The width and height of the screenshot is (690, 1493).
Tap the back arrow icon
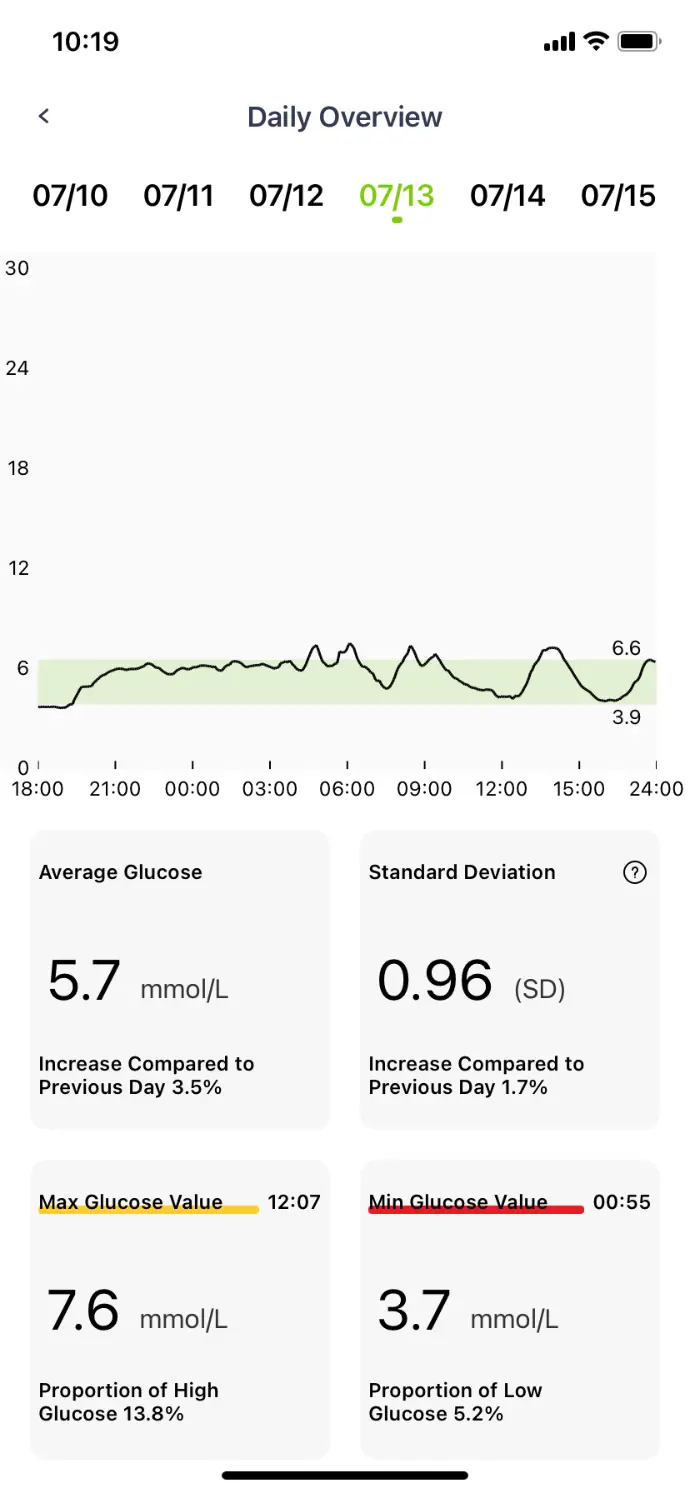coord(44,116)
